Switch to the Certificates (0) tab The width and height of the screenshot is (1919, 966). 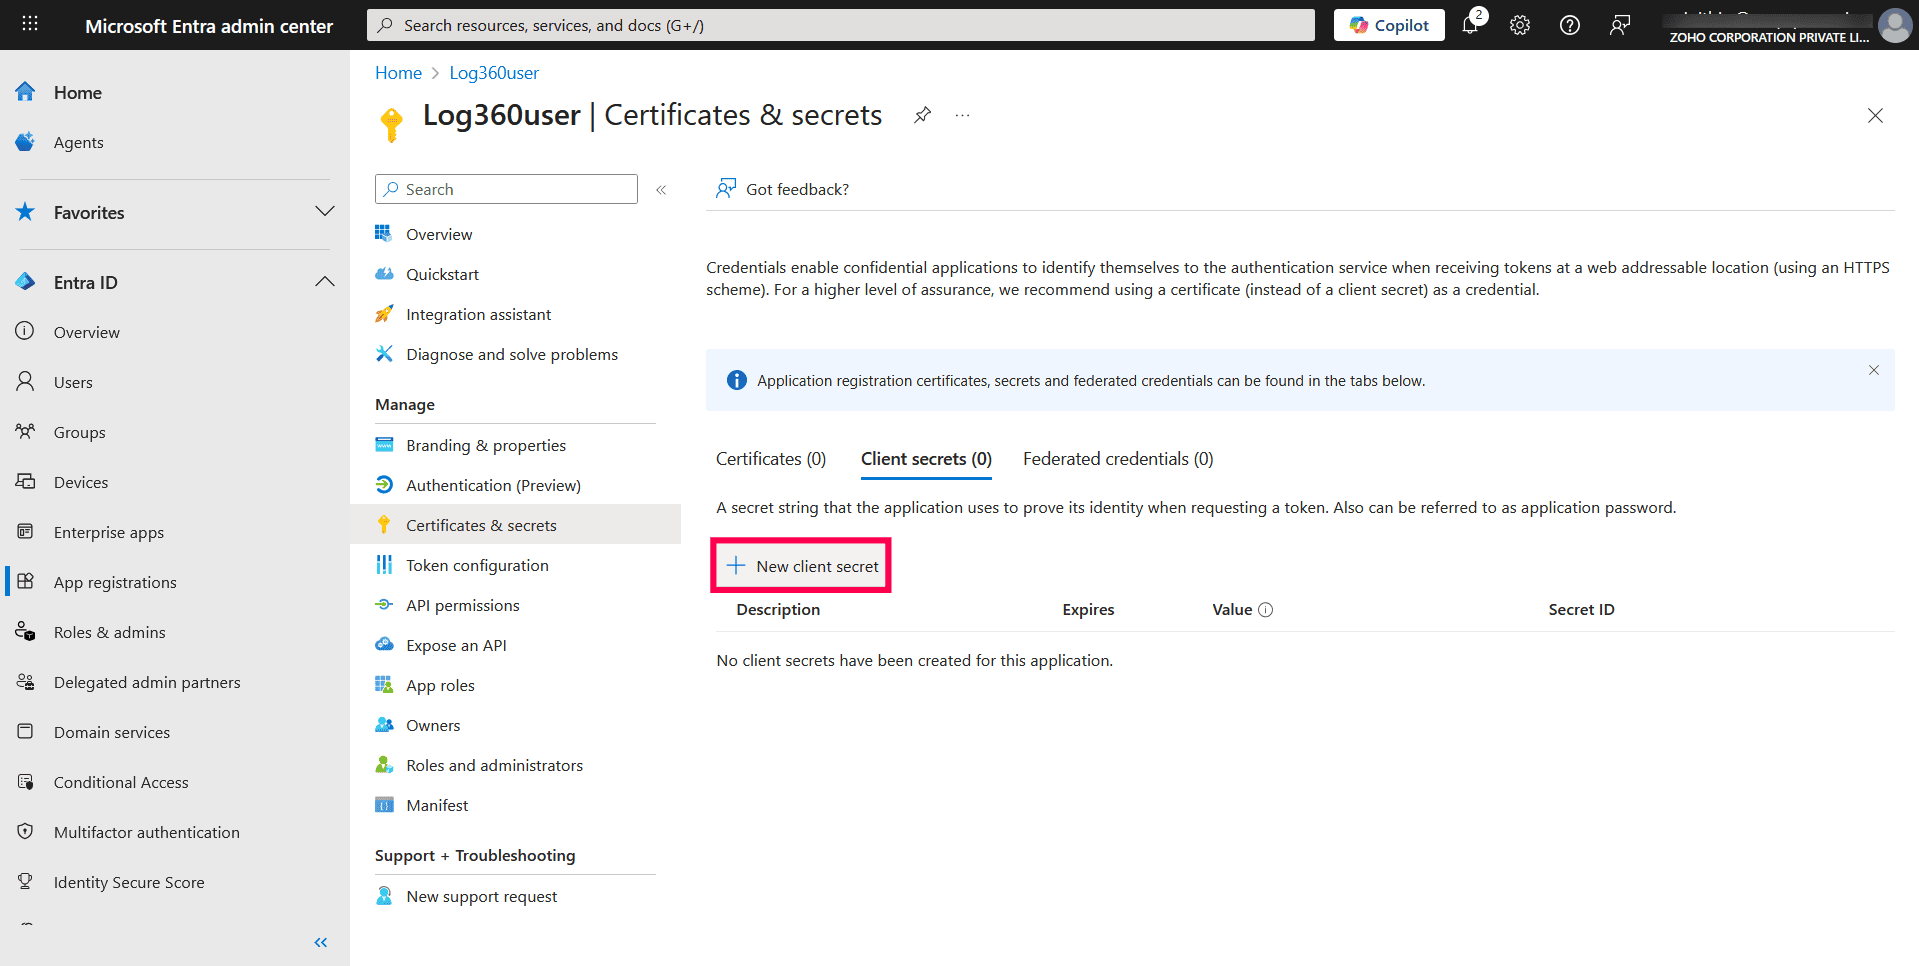click(770, 458)
